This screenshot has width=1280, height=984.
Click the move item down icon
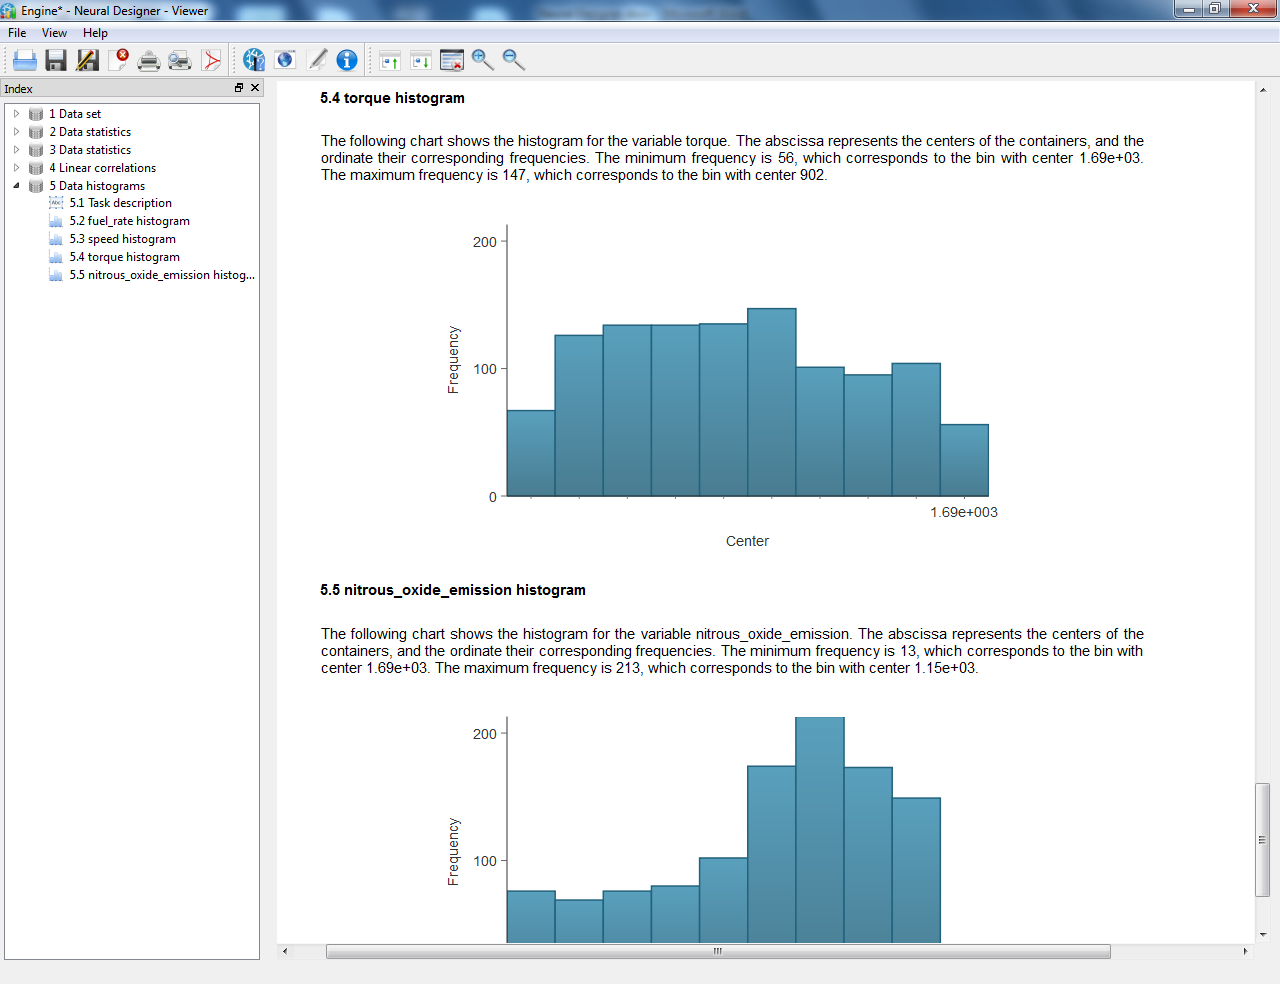[421, 60]
